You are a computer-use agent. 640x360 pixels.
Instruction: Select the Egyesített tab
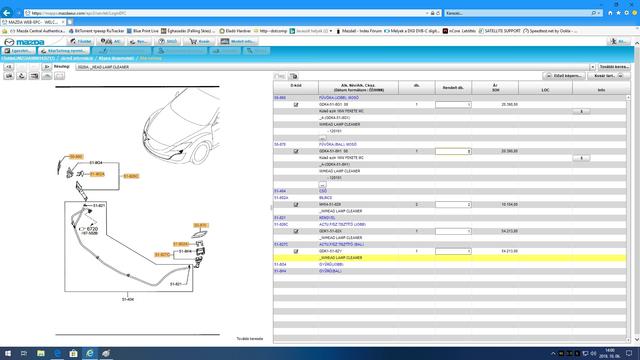(19, 51)
